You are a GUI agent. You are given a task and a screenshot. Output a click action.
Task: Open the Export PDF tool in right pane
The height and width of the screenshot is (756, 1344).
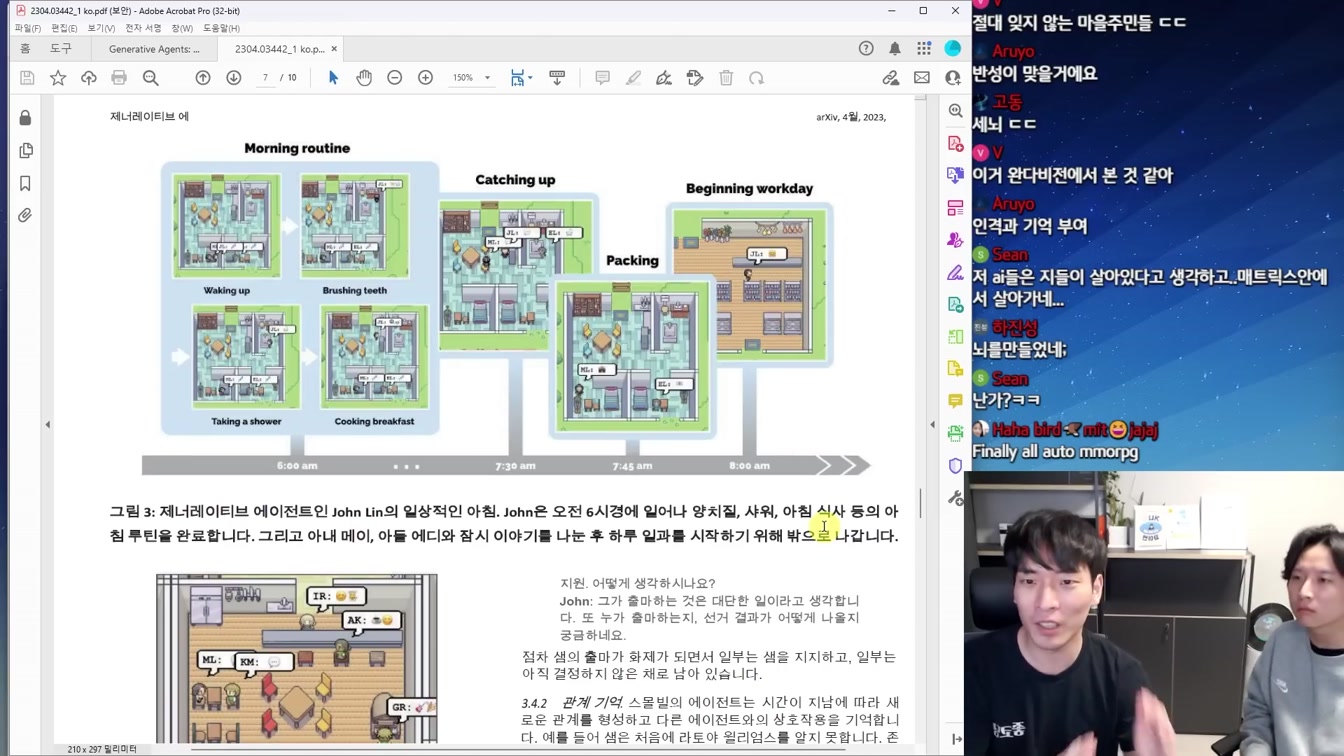956,176
